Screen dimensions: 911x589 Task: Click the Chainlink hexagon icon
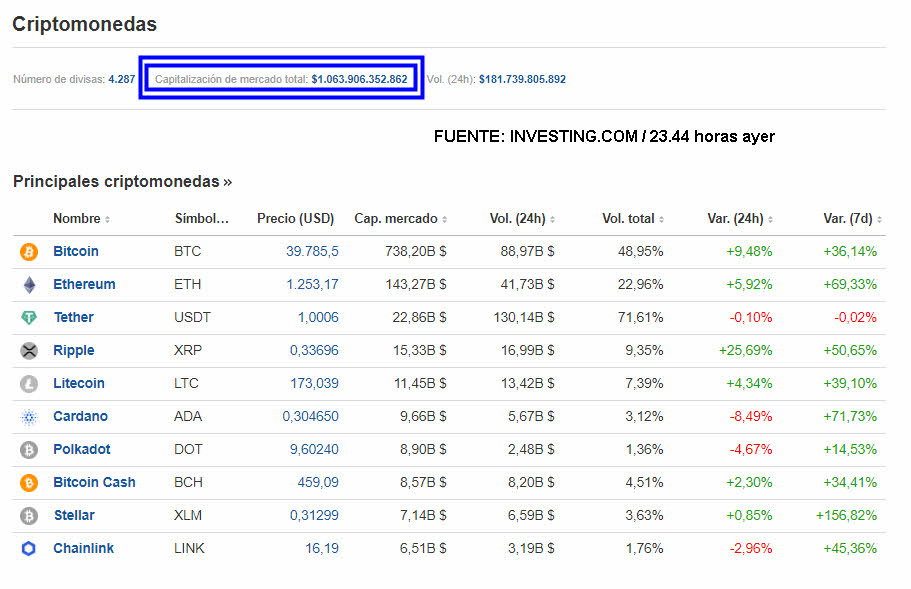click(28, 549)
